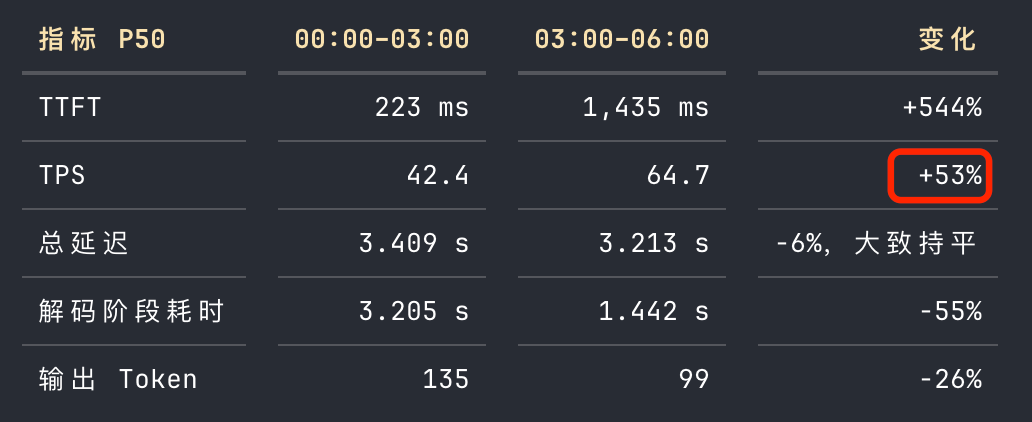Click the 42.4 TPS value
This screenshot has height=422, width=1032.
(x=438, y=175)
